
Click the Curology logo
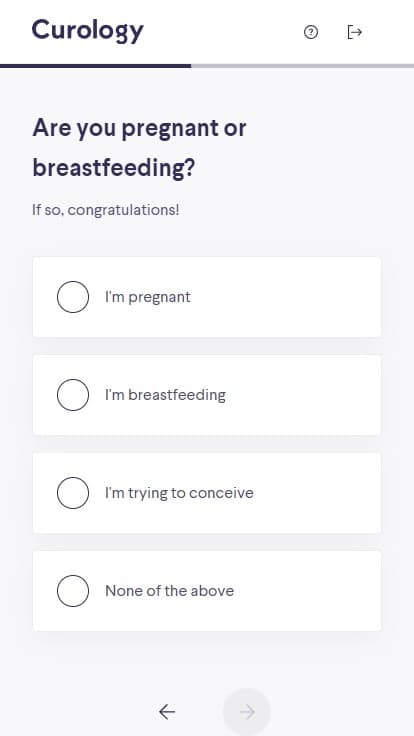tap(87, 30)
